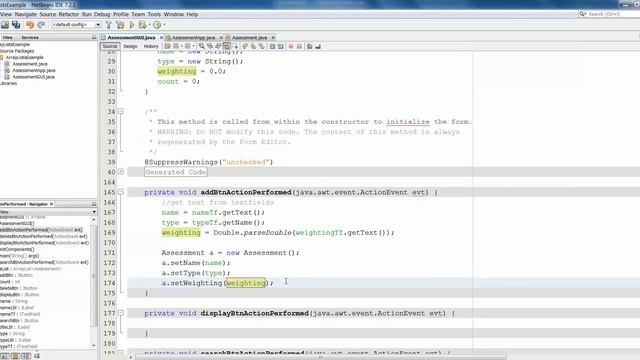This screenshot has height=360, width=640.
Task: Click the Find Next Occurrence icon
Action: [218, 46]
